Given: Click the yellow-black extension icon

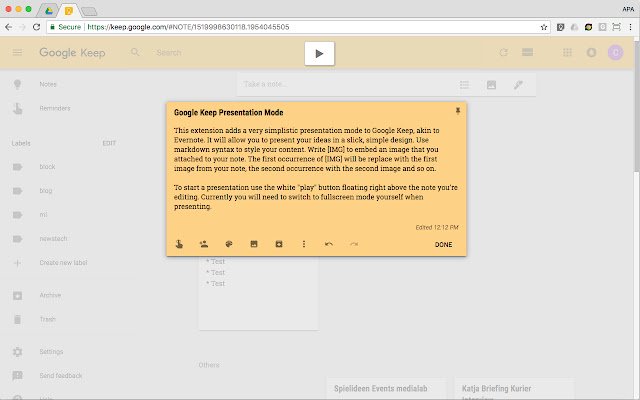Looking at the screenshot, I should tap(588, 27).
